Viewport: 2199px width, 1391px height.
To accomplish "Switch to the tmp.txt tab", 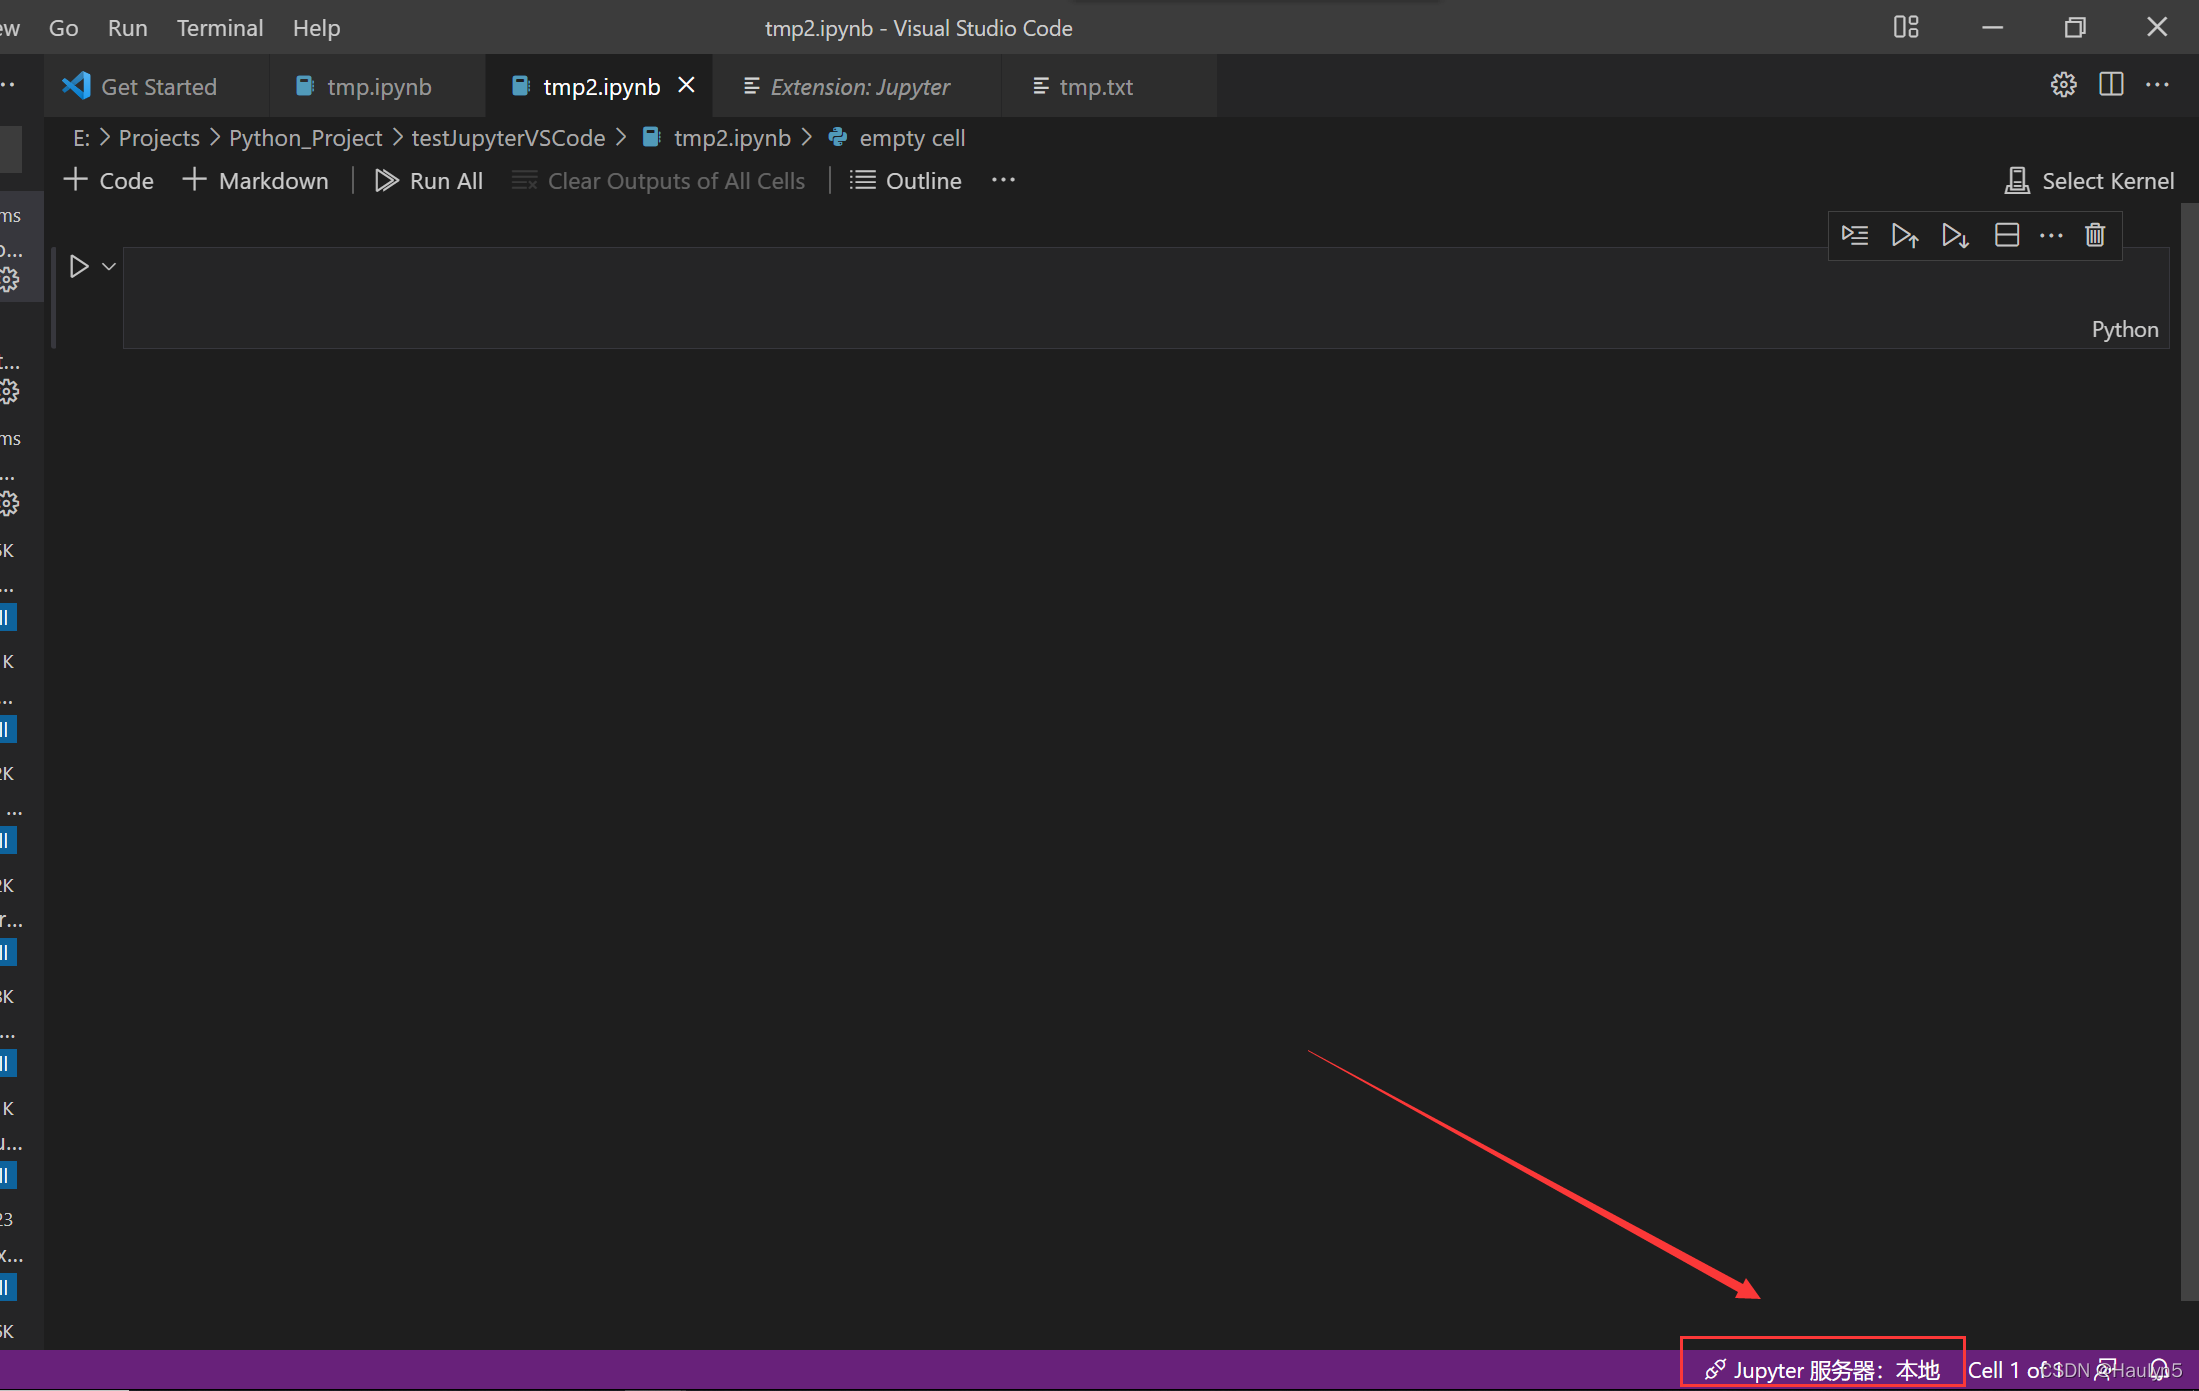I will (x=1096, y=87).
